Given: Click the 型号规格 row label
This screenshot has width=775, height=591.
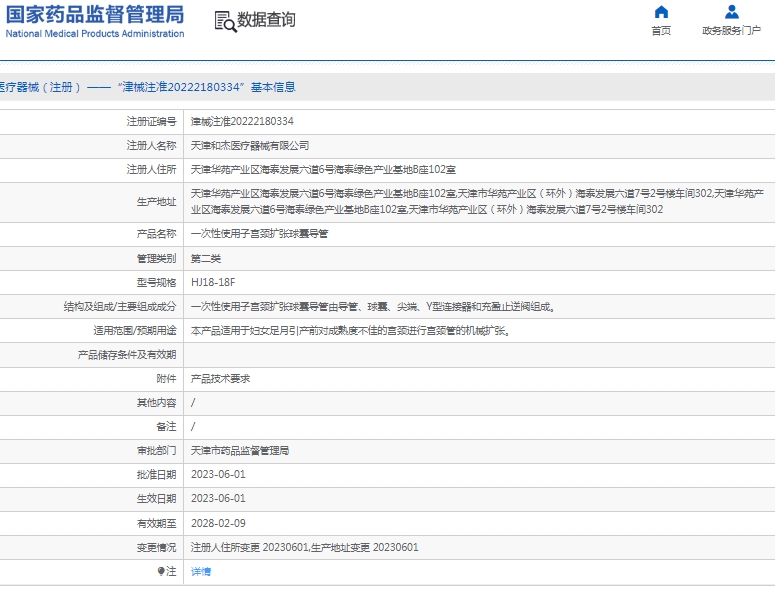Looking at the screenshot, I should (x=156, y=283).
